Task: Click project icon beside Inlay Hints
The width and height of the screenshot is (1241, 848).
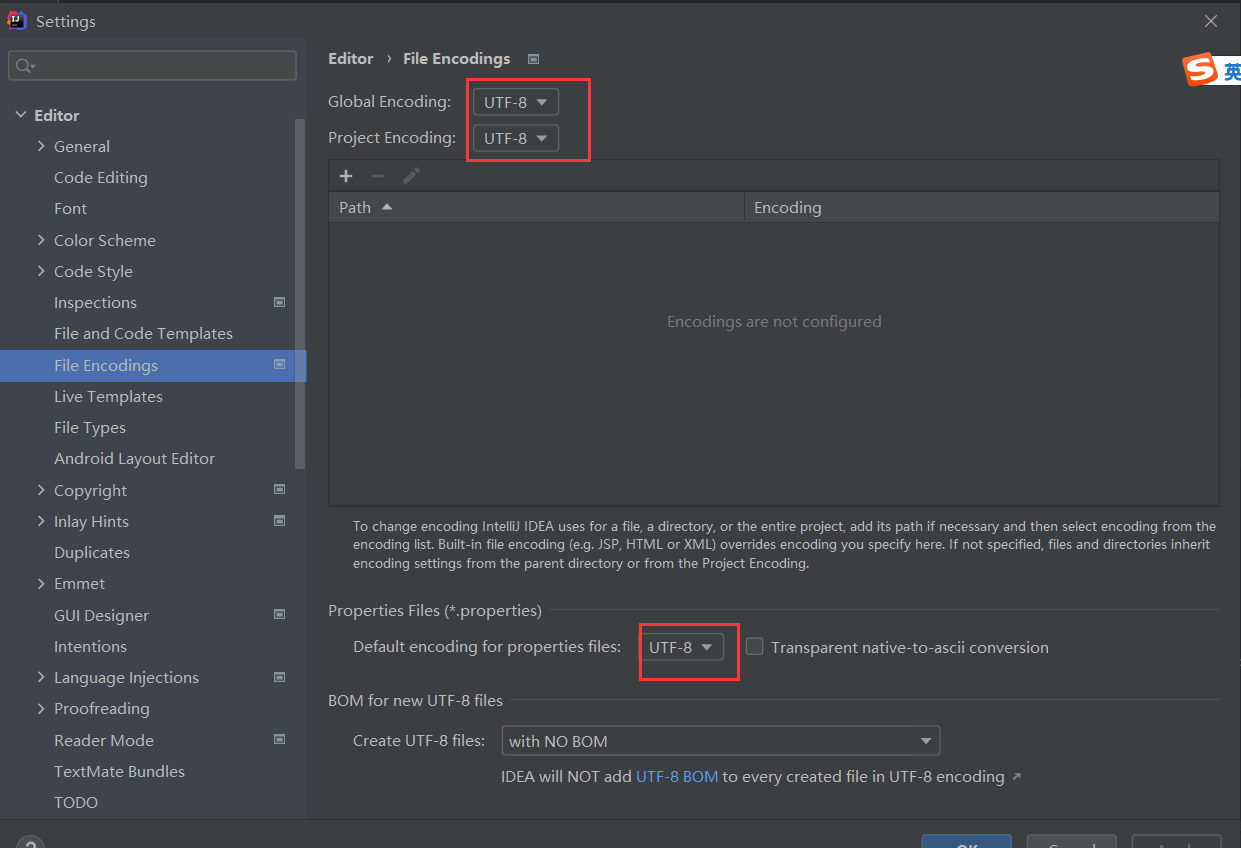Action: pos(280,521)
